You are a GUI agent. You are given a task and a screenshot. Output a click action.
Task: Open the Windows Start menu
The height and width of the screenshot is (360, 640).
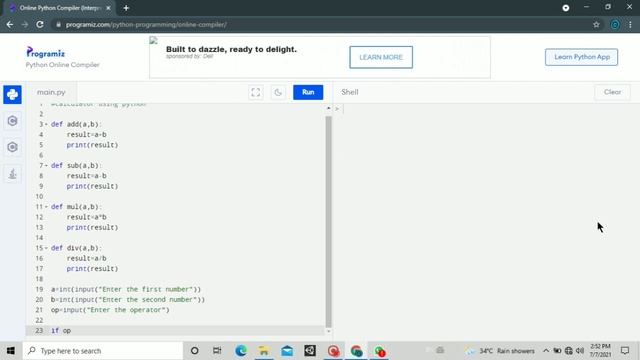point(11,351)
